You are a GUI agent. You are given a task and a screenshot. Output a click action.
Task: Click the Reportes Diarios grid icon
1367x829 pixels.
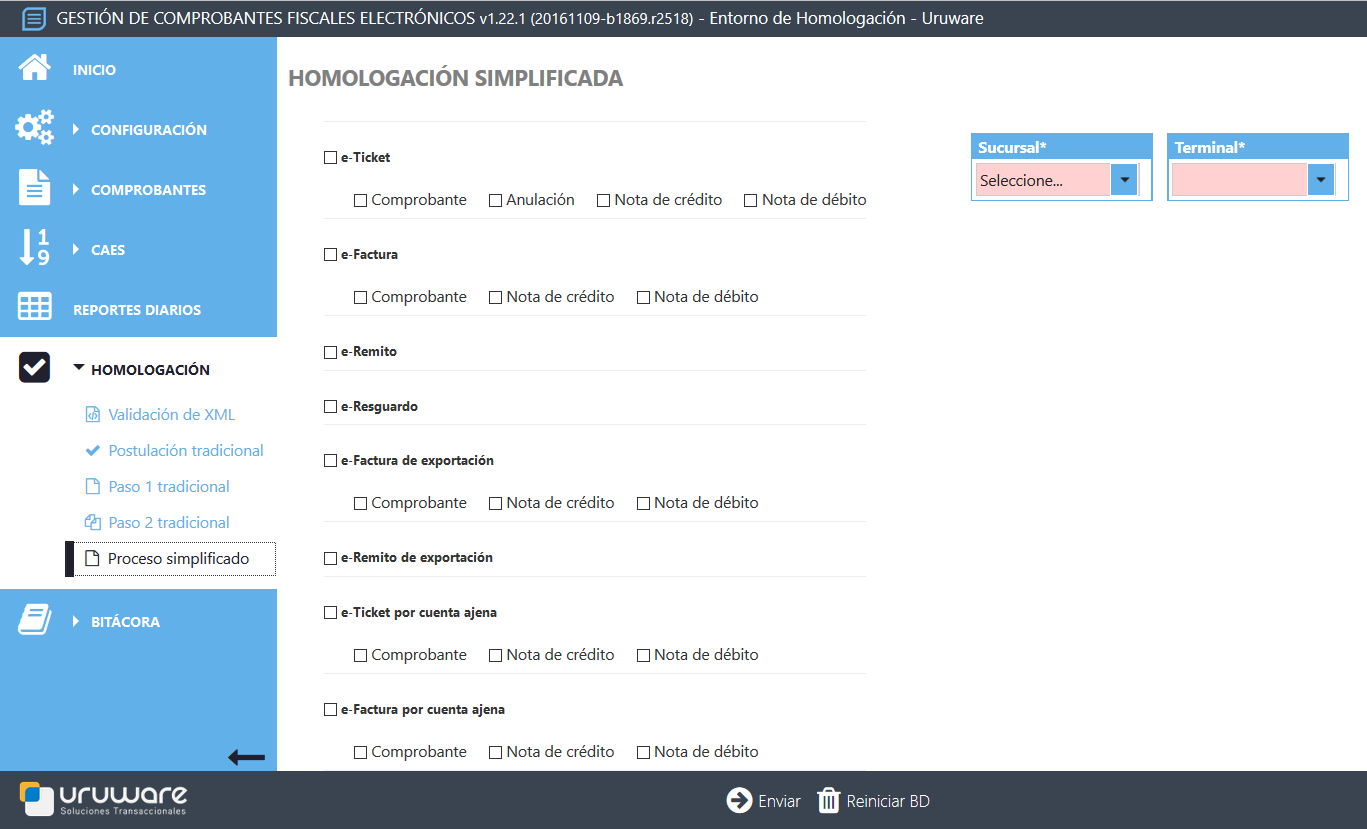point(34,307)
